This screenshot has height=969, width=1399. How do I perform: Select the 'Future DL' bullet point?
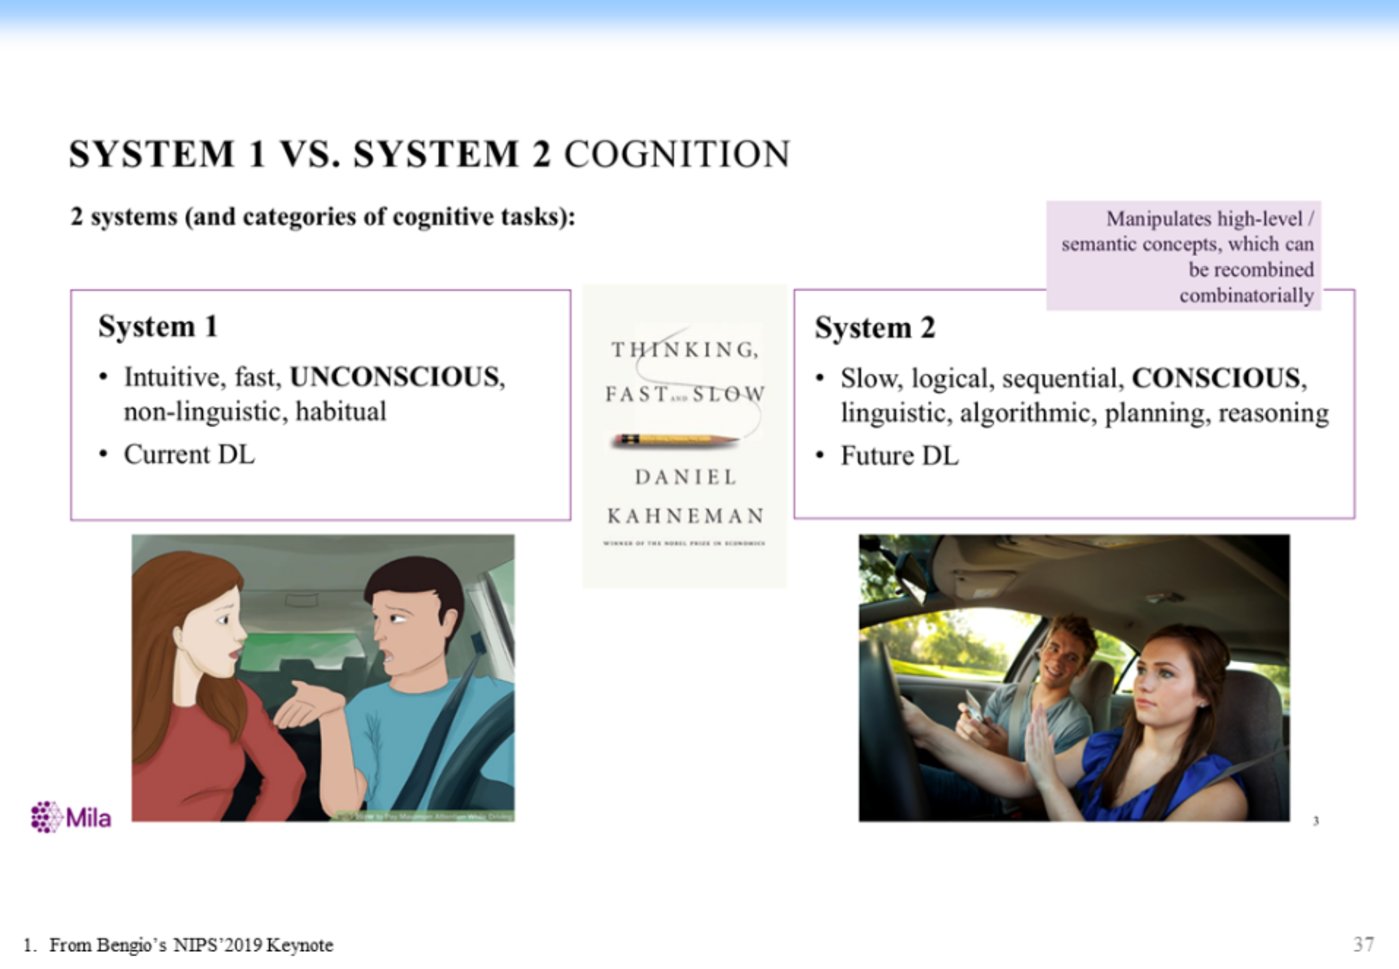pos(899,456)
